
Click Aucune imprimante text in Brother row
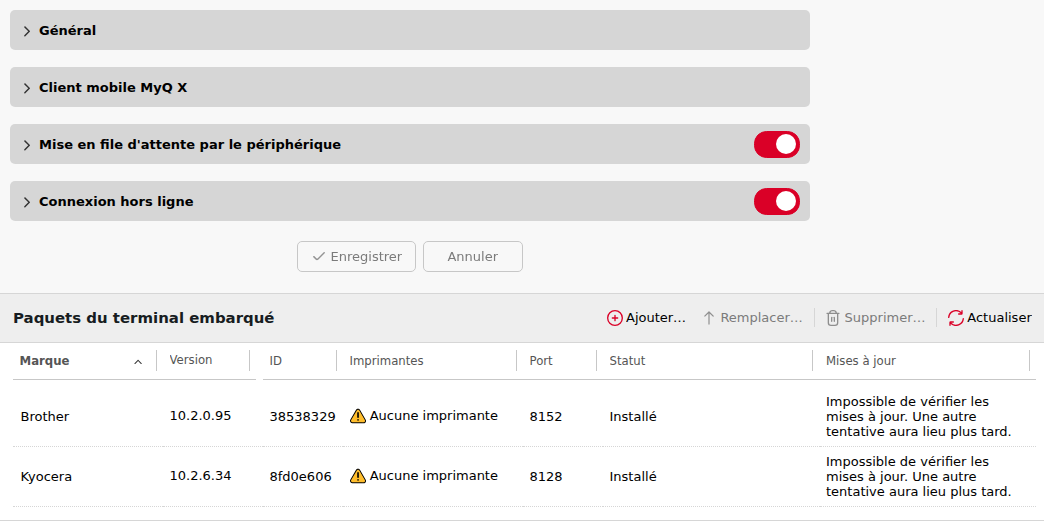coord(433,416)
